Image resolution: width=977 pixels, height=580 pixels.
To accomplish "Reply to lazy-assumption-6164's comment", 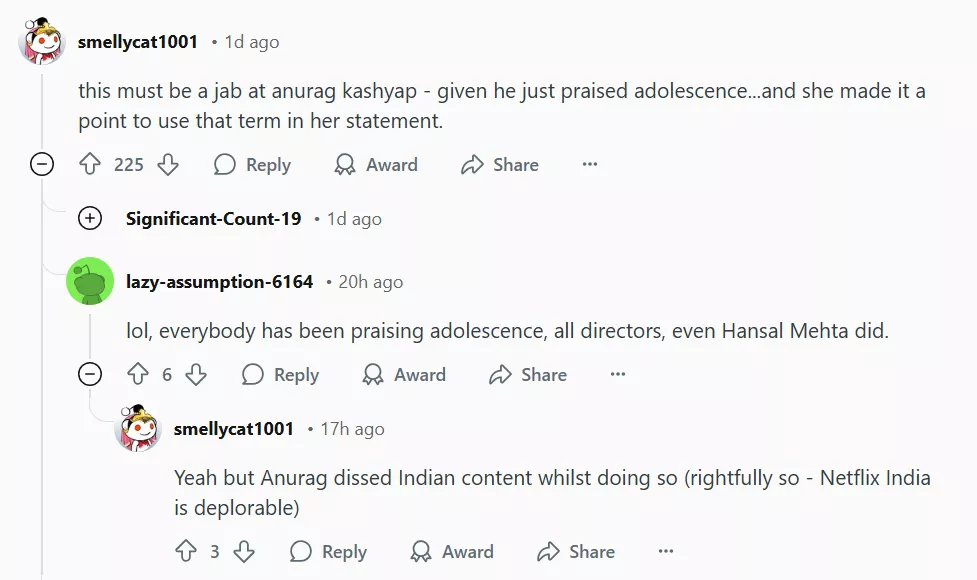I will (280, 375).
